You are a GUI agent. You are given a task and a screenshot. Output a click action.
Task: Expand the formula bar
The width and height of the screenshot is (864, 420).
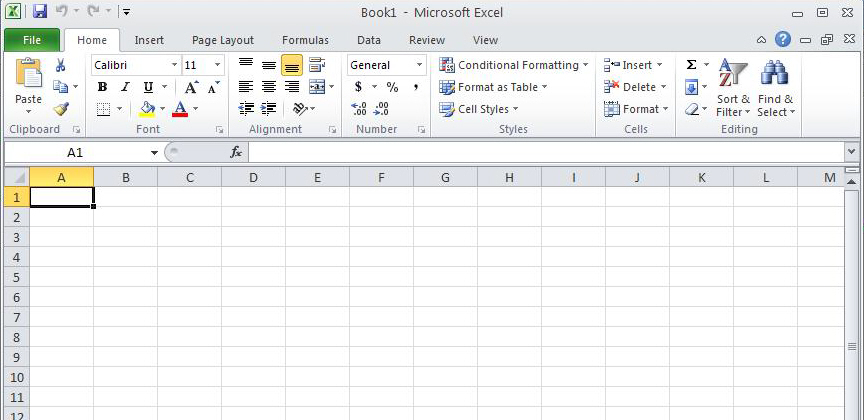coord(851,151)
